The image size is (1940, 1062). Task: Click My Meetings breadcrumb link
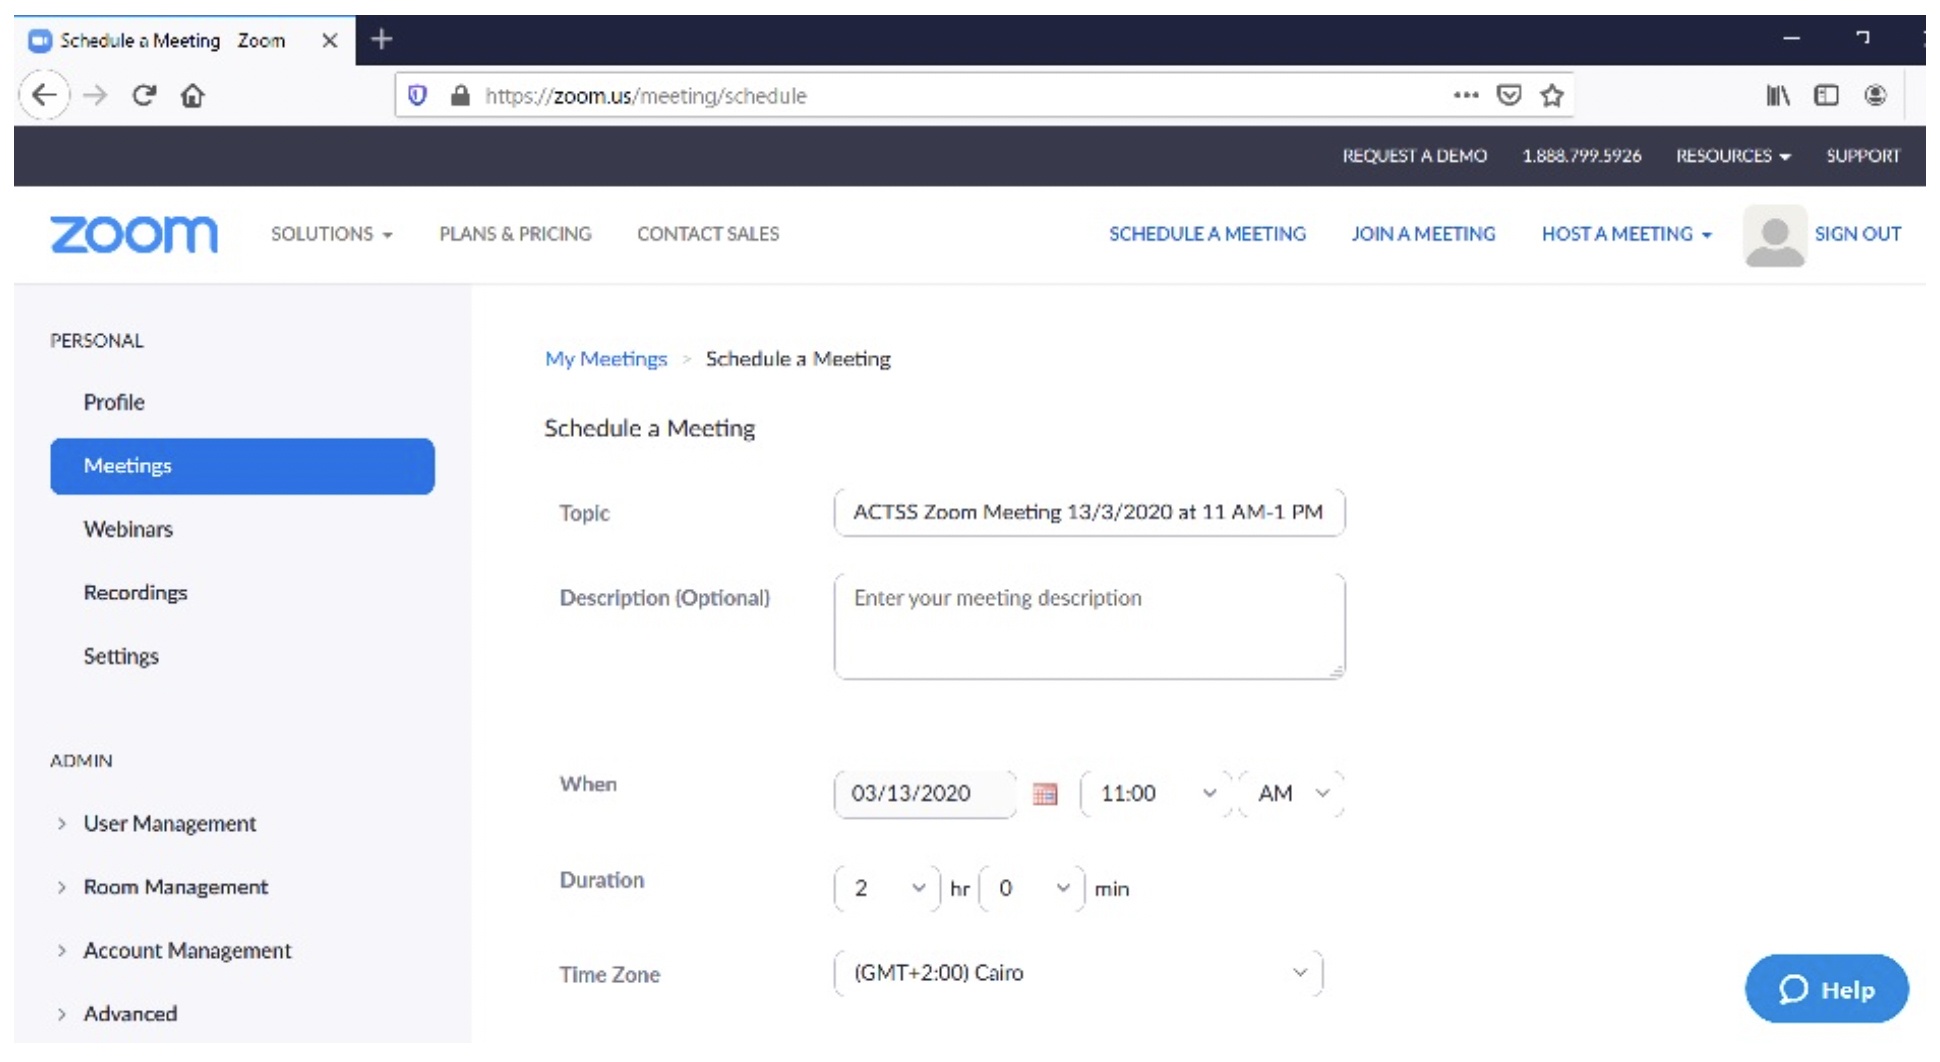(x=605, y=359)
